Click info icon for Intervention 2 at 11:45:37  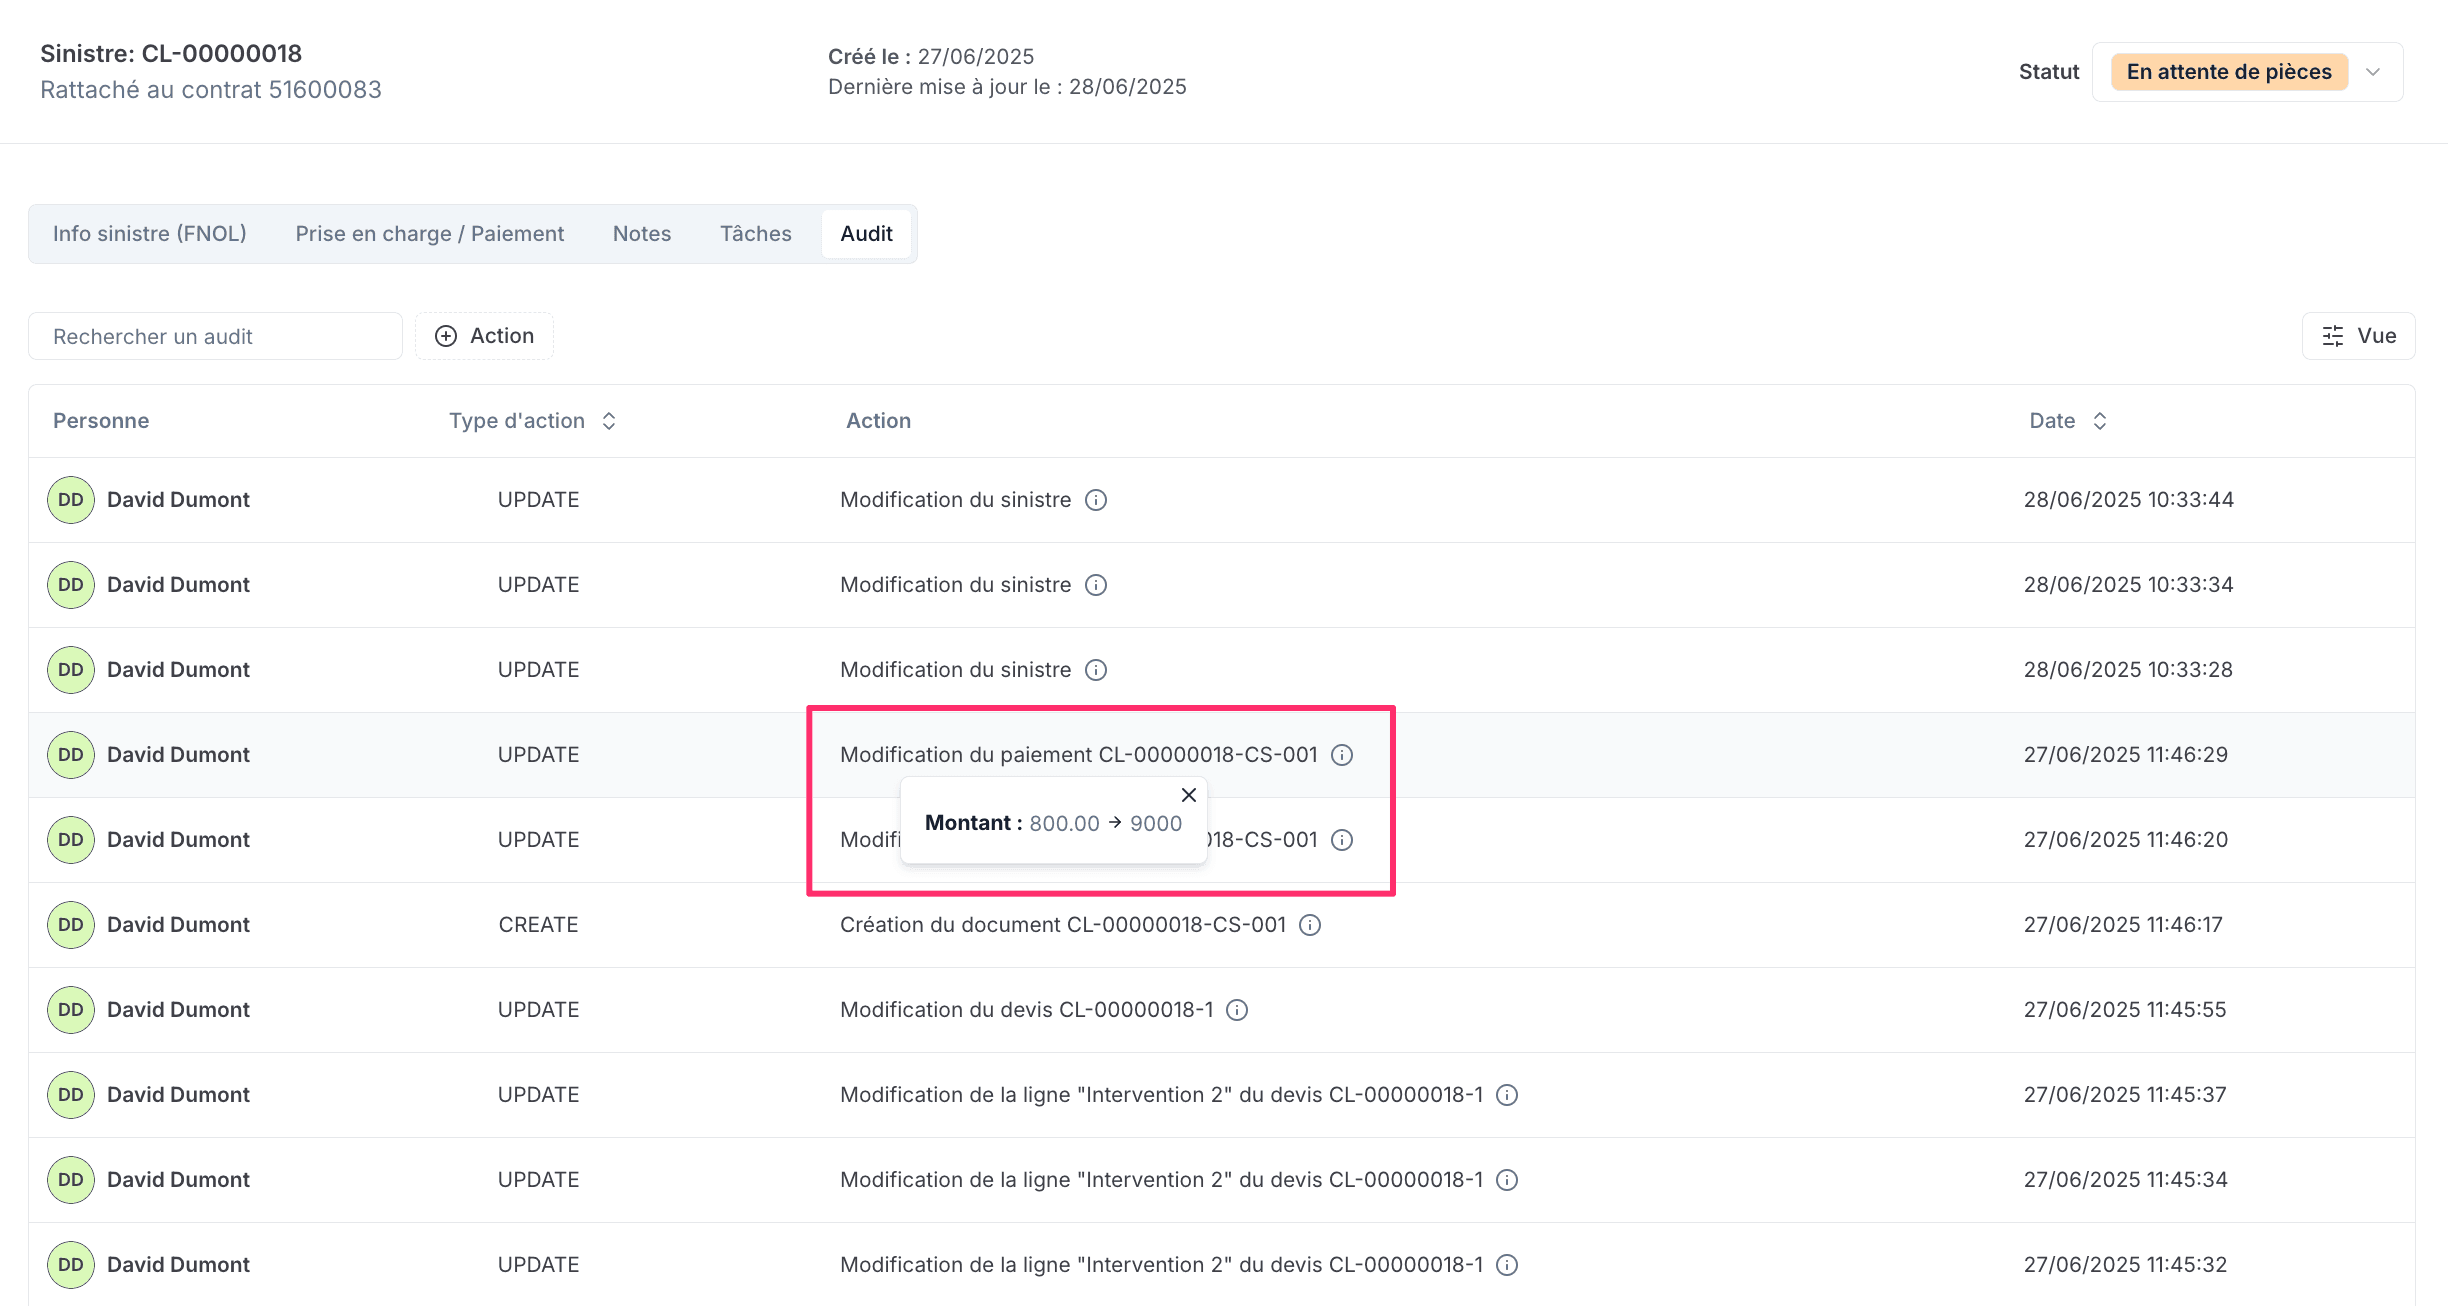pos(1507,1095)
